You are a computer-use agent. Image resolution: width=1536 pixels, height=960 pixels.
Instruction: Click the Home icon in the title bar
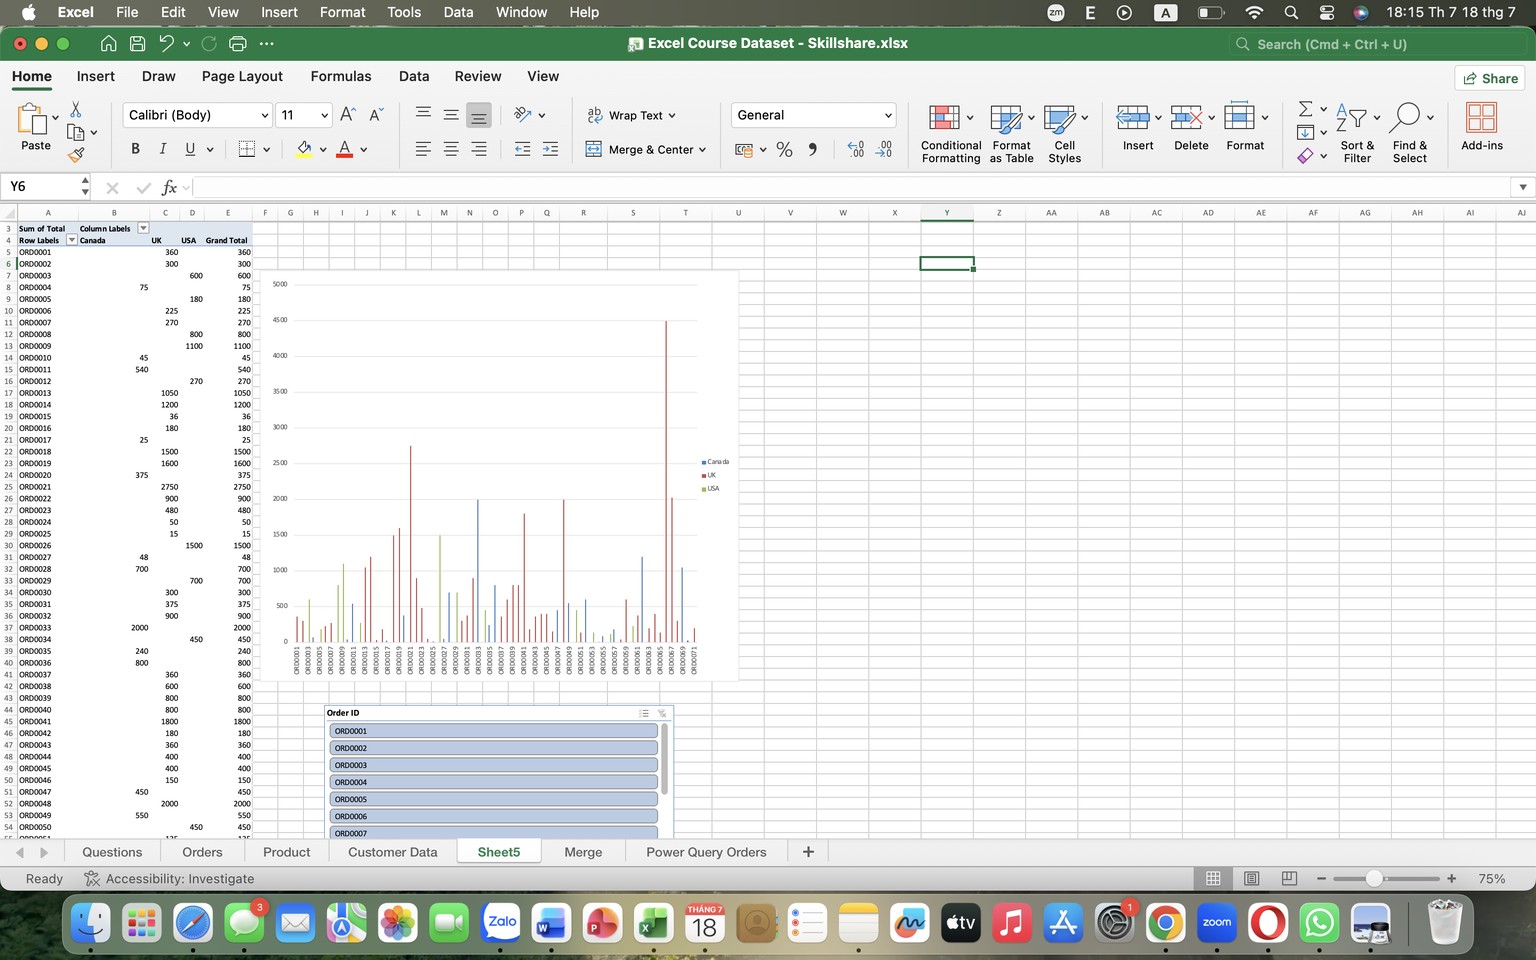[109, 44]
